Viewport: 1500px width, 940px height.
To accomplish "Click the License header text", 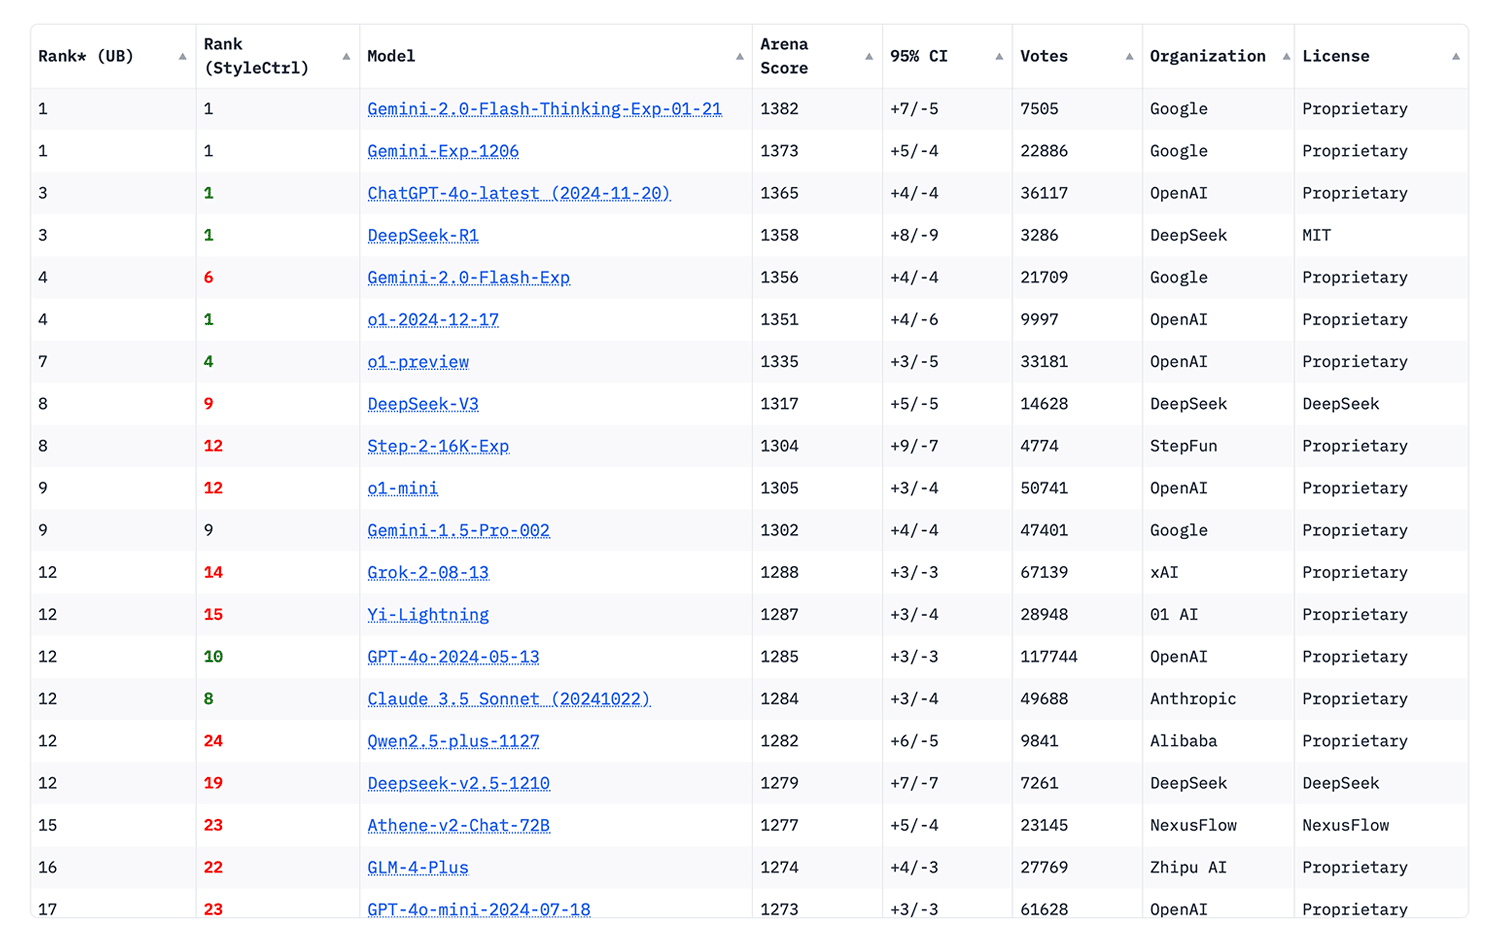I will click(x=1336, y=57).
